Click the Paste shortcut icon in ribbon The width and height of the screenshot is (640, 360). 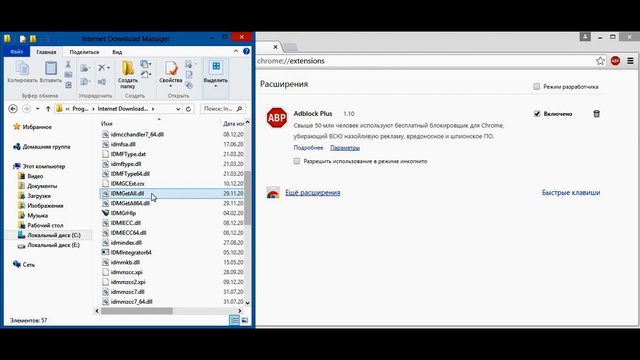pyautogui.click(x=68, y=84)
